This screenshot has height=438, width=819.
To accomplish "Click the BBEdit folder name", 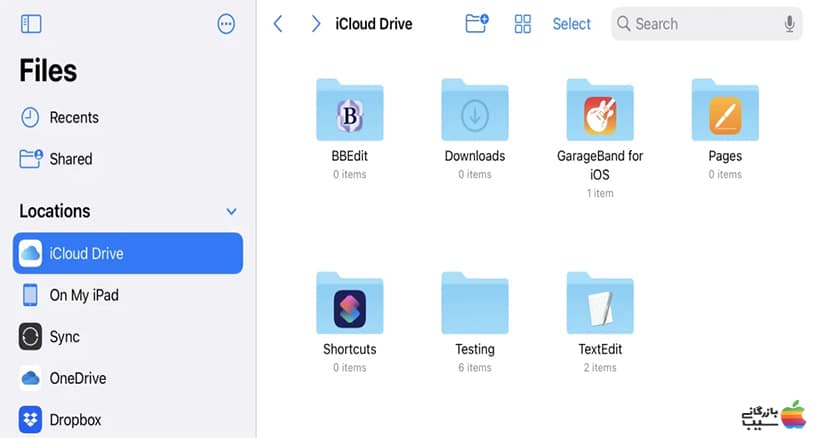I will 349,156.
